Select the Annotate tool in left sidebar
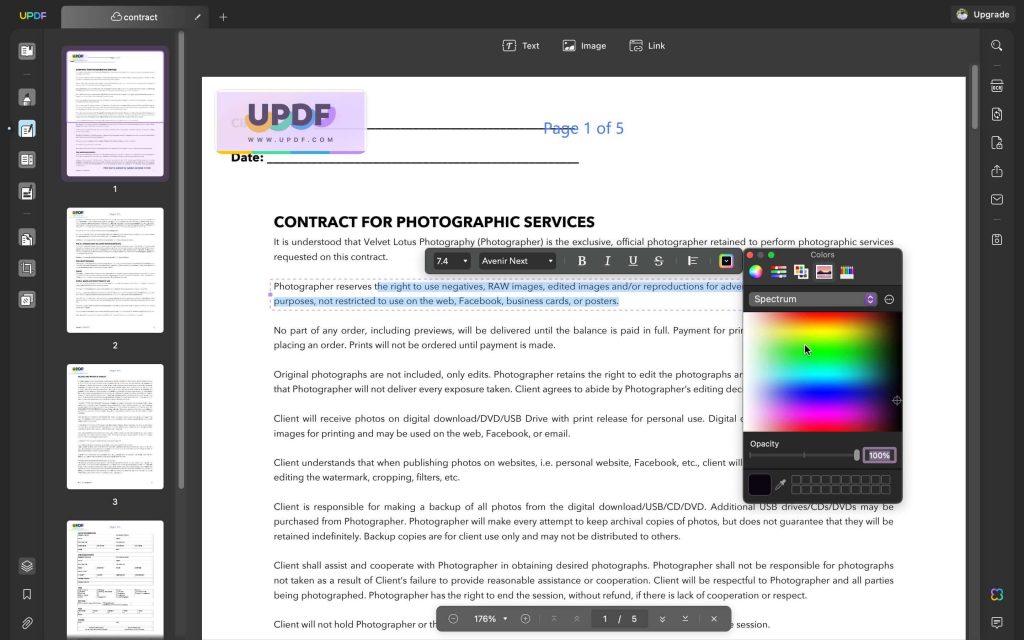This screenshot has width=1024, height=640. tap(28, 96)
